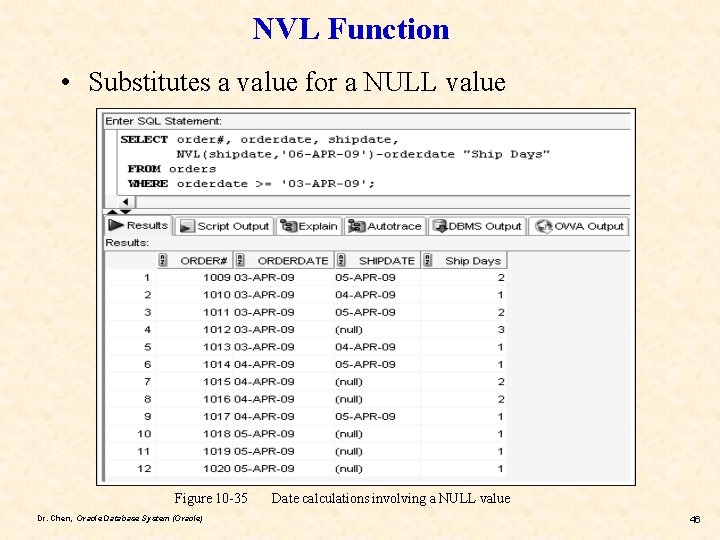Select order number cell 1011
Viewport: 720px width, 540px height.
pyautogui.click(x=216, y=312)
